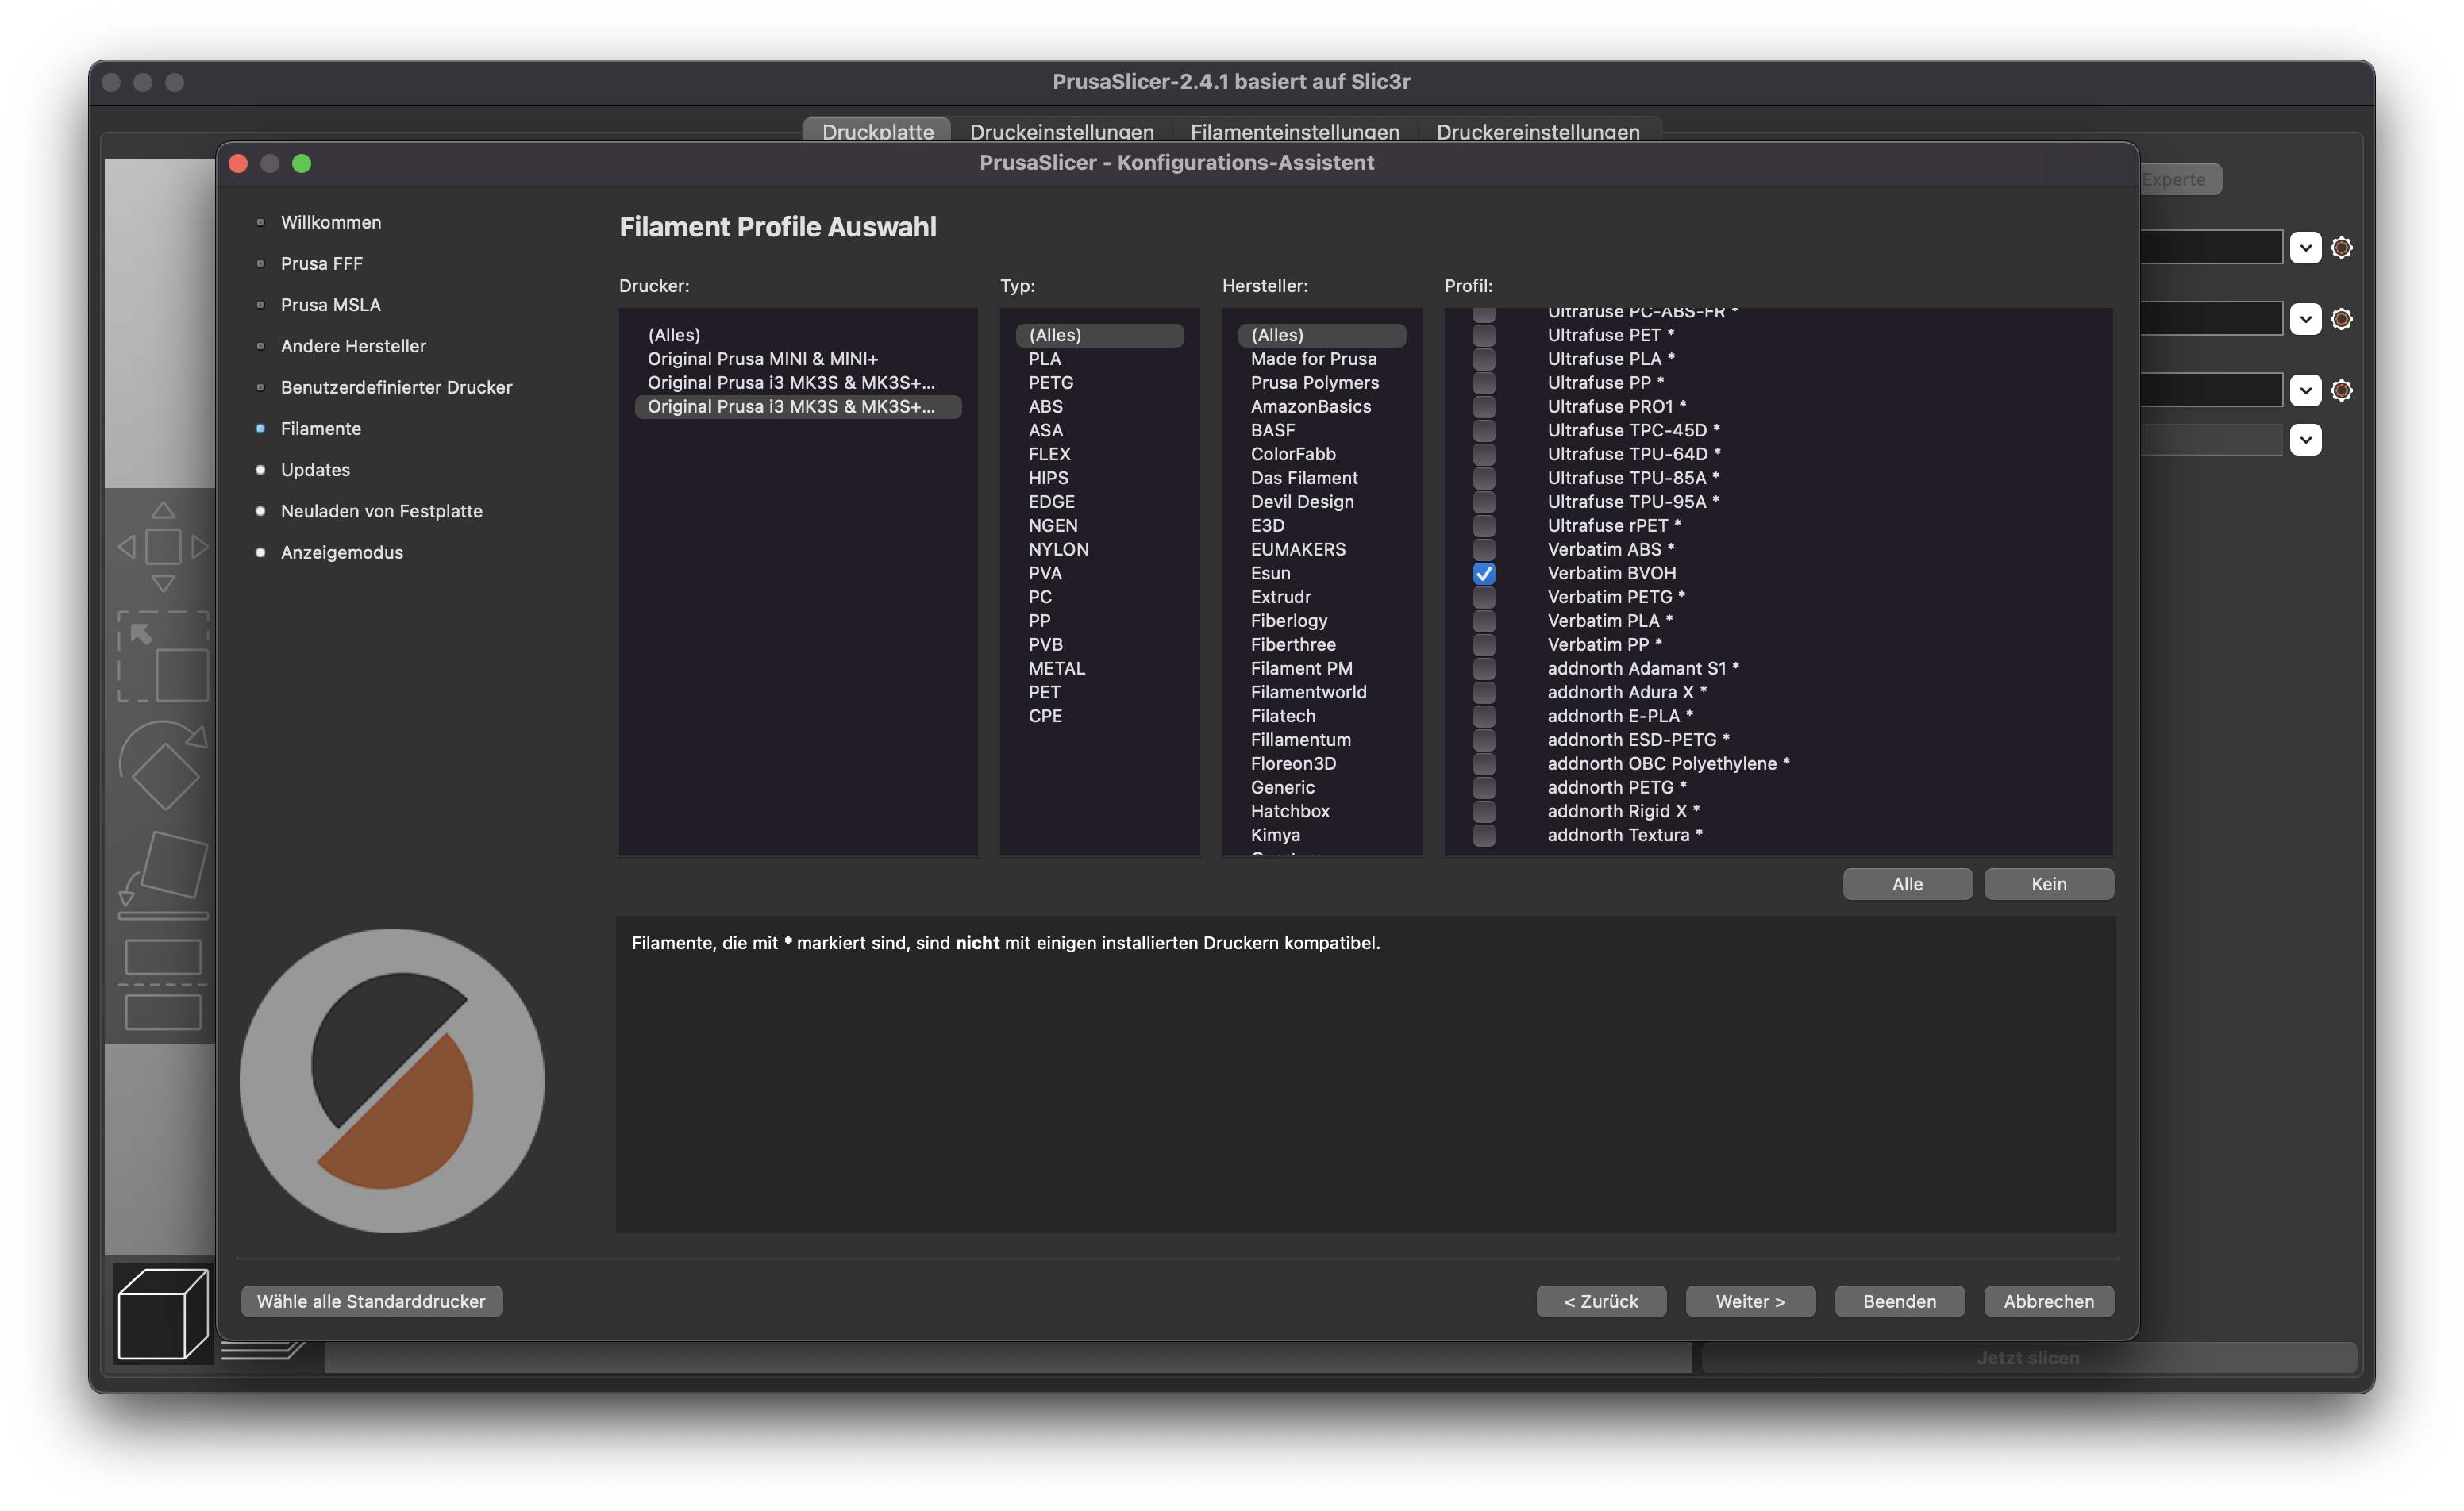Open second preset settings gear icon
This screenshot has width=2464, height=1511.
coord(2341,319)
